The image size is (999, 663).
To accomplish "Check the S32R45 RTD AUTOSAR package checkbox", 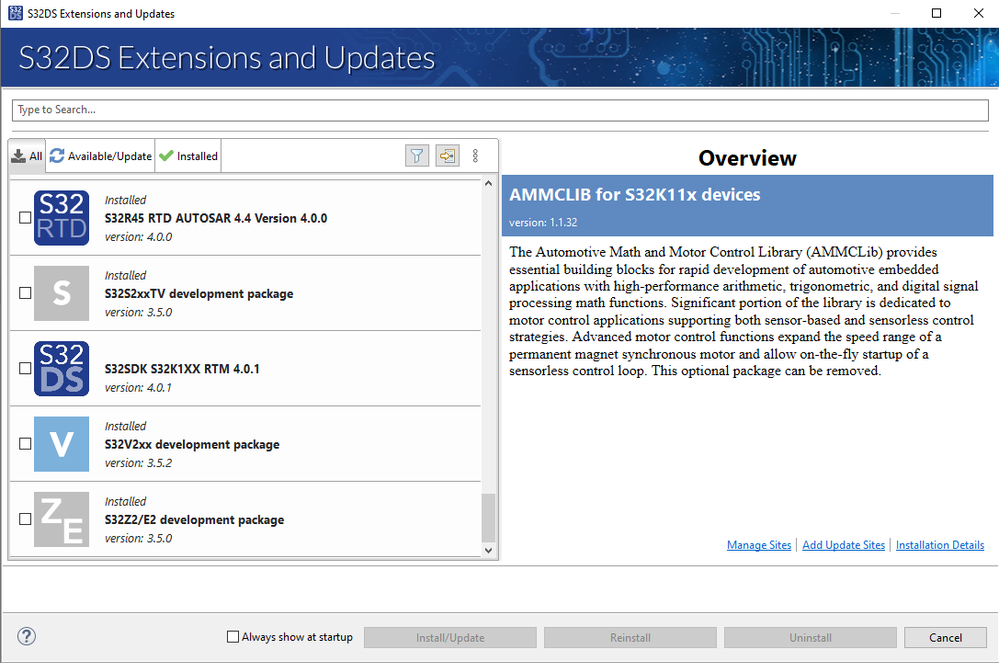I will coord(25,218).
